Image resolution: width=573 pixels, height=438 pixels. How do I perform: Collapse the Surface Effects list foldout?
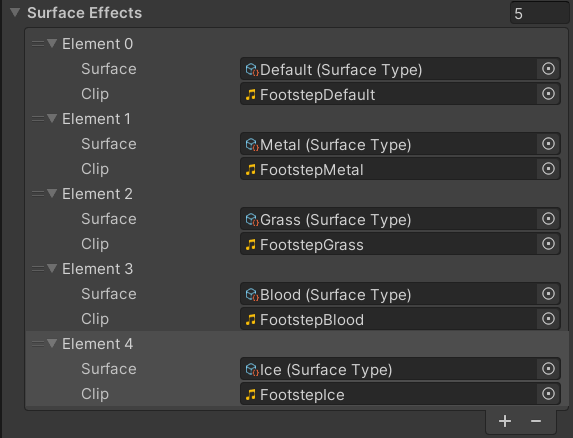tap(15, 13)
